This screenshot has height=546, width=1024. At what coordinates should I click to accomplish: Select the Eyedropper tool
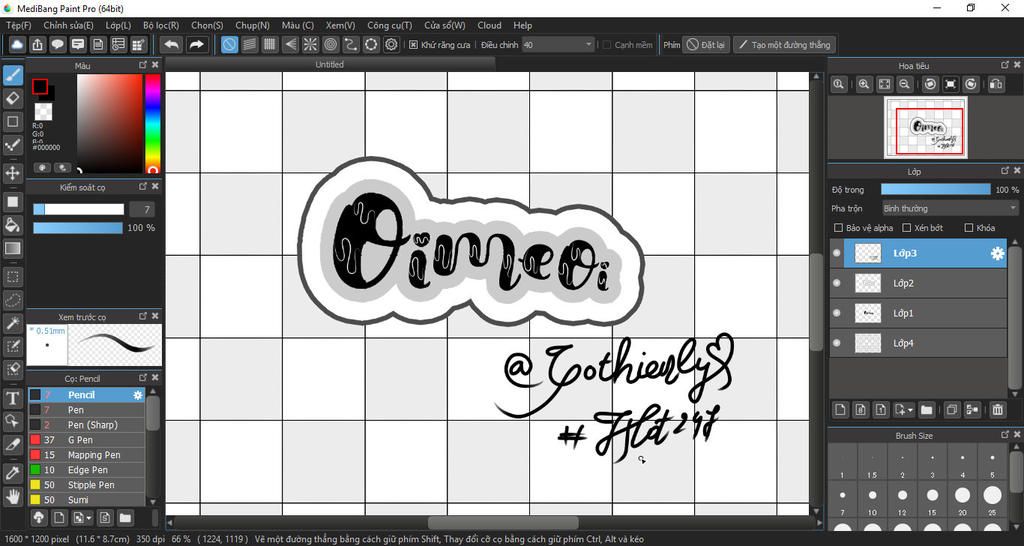click(12, 473)
